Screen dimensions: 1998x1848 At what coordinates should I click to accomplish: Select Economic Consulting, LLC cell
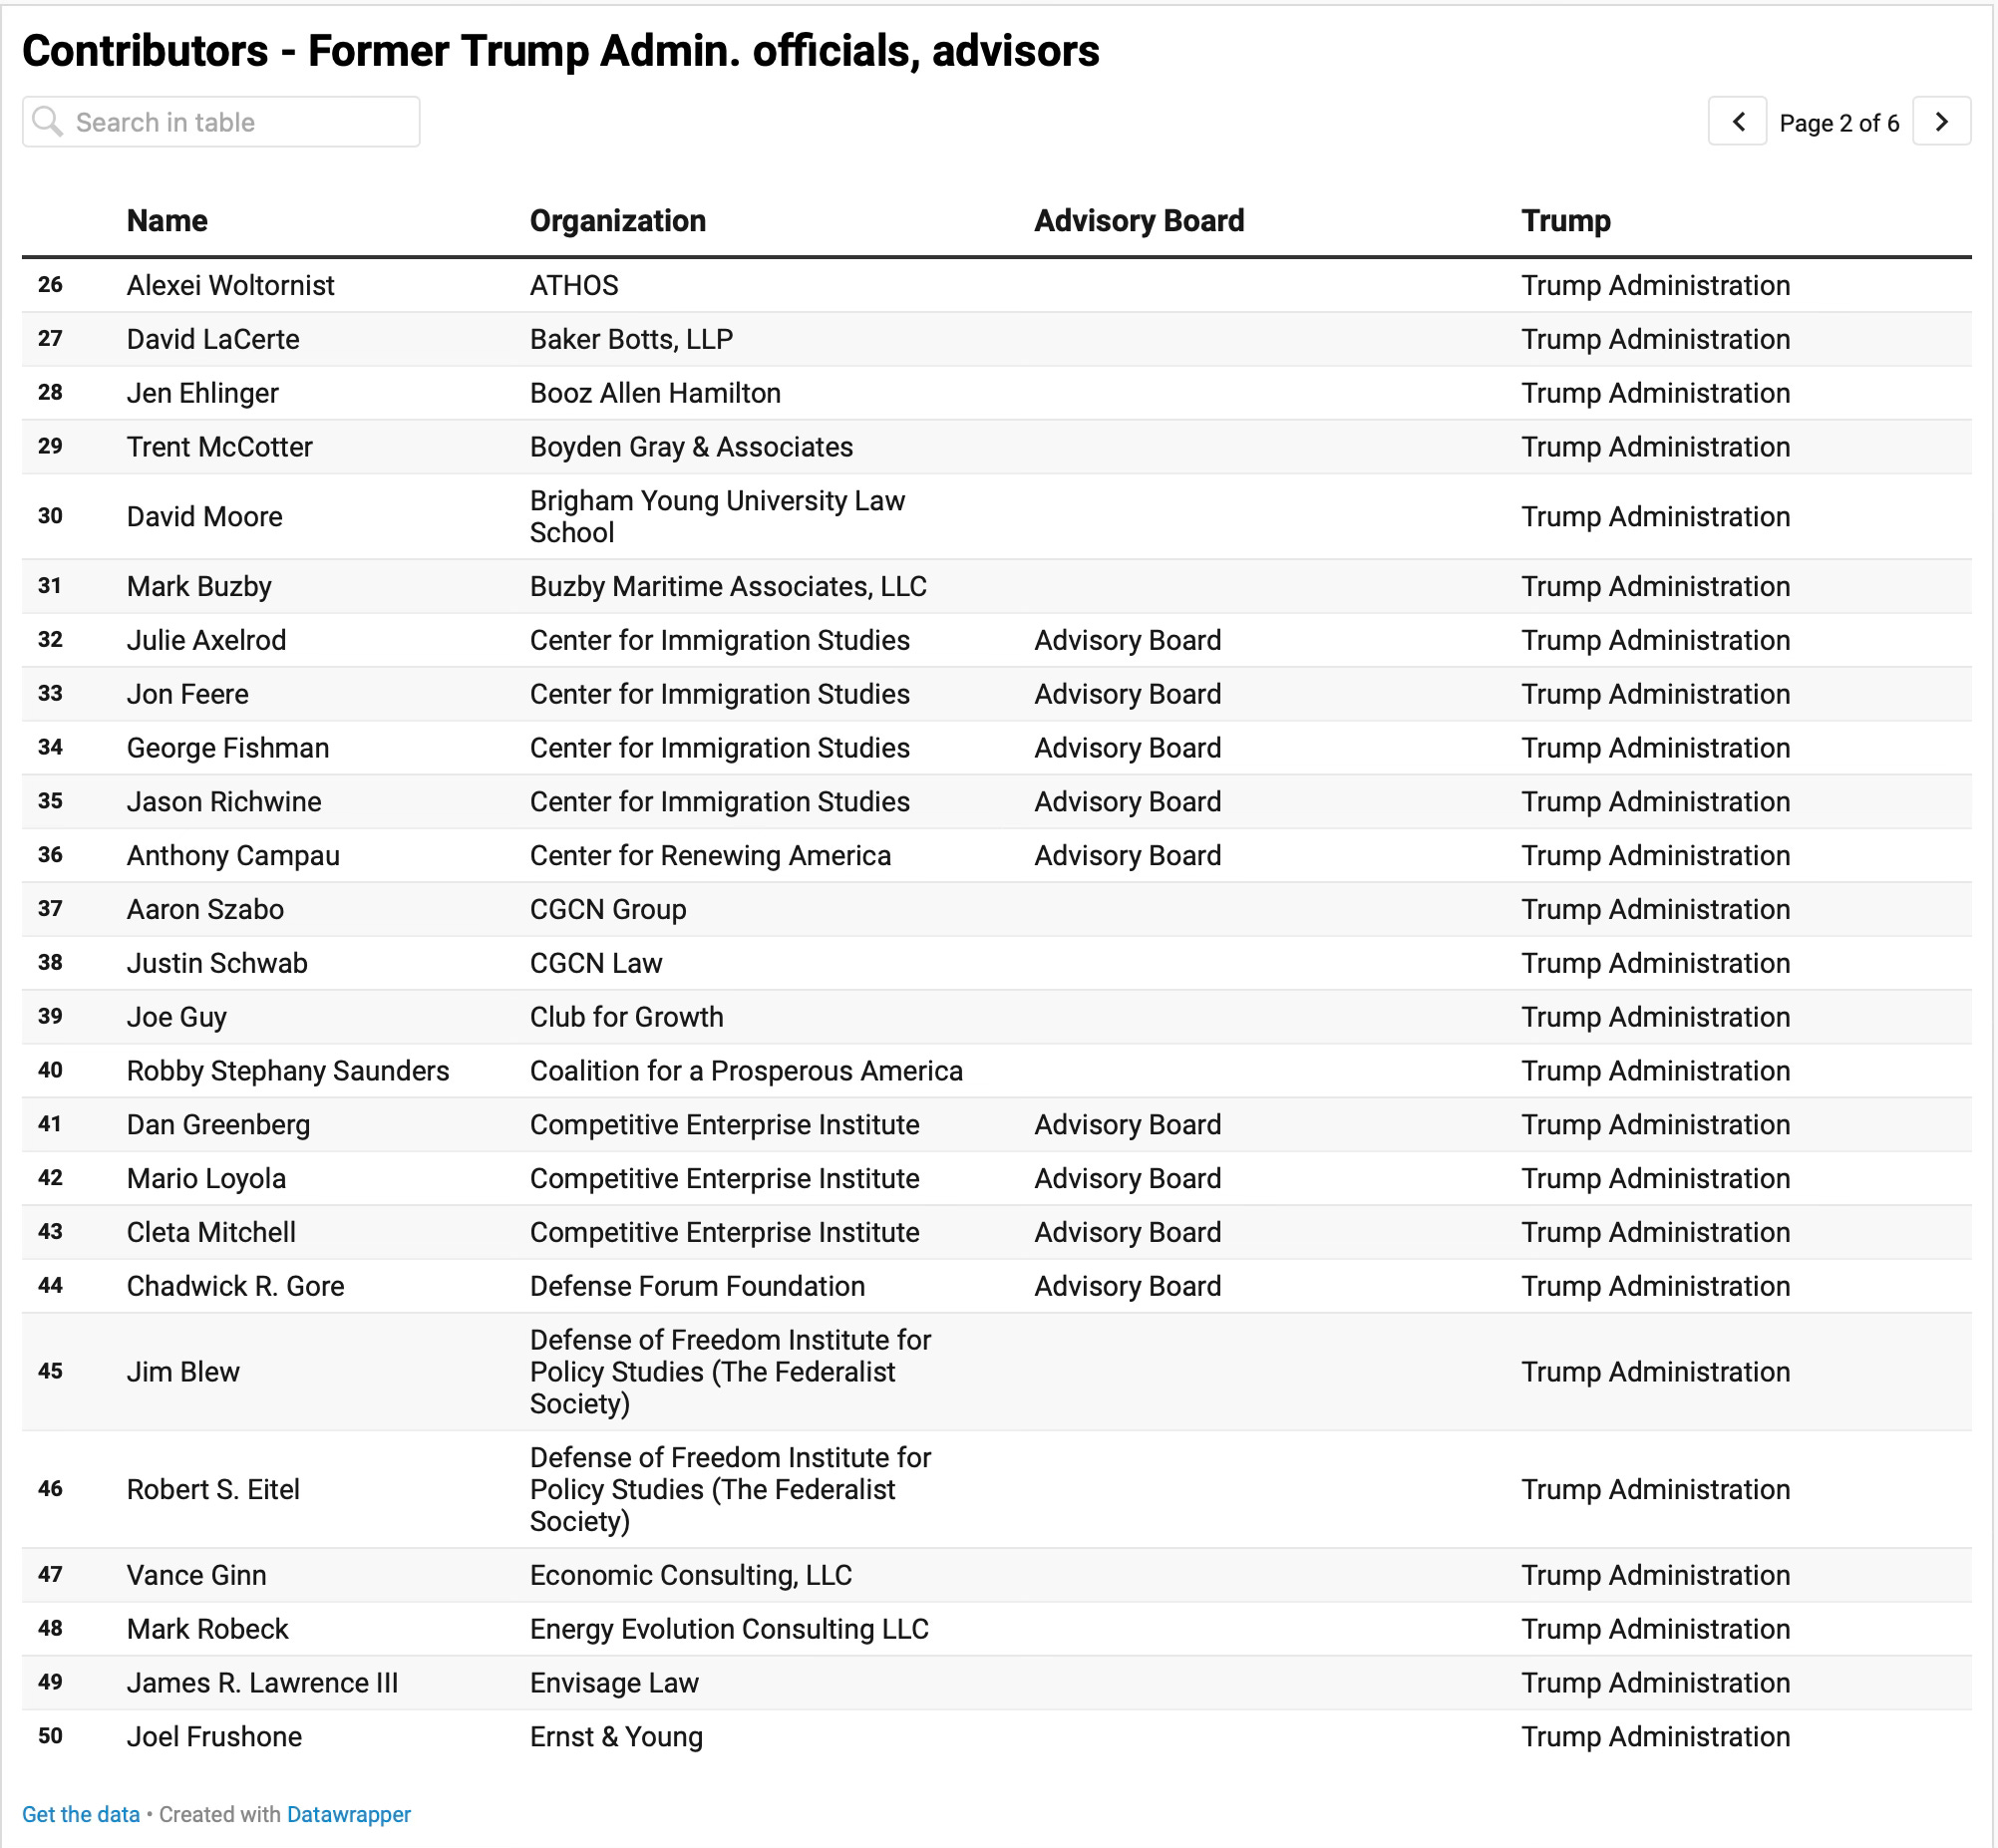click(691, 1576)
